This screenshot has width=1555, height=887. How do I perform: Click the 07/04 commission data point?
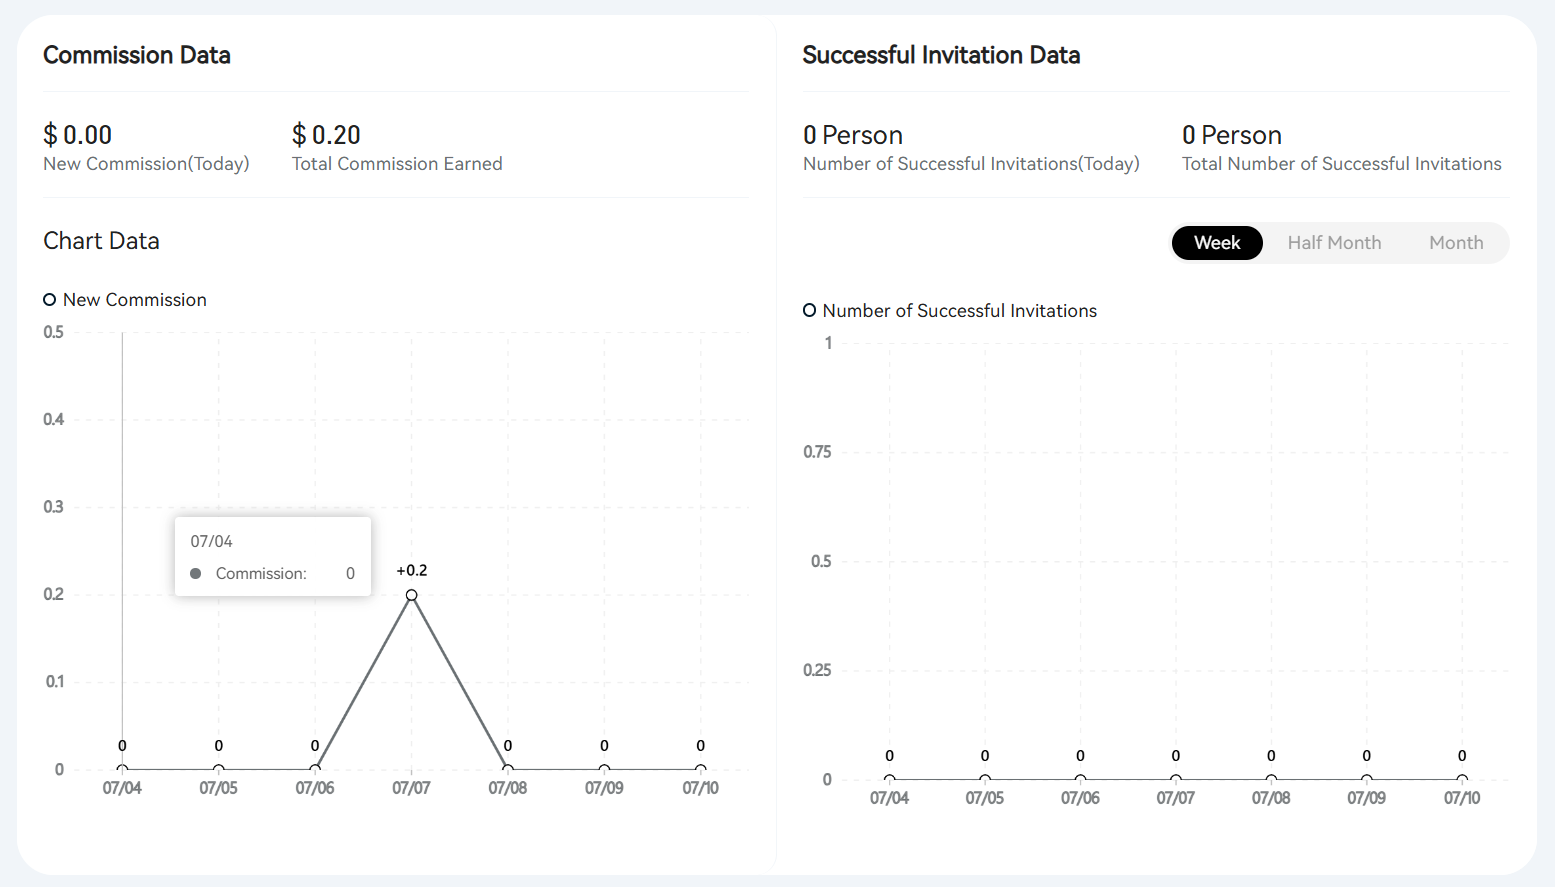point(122,769)
